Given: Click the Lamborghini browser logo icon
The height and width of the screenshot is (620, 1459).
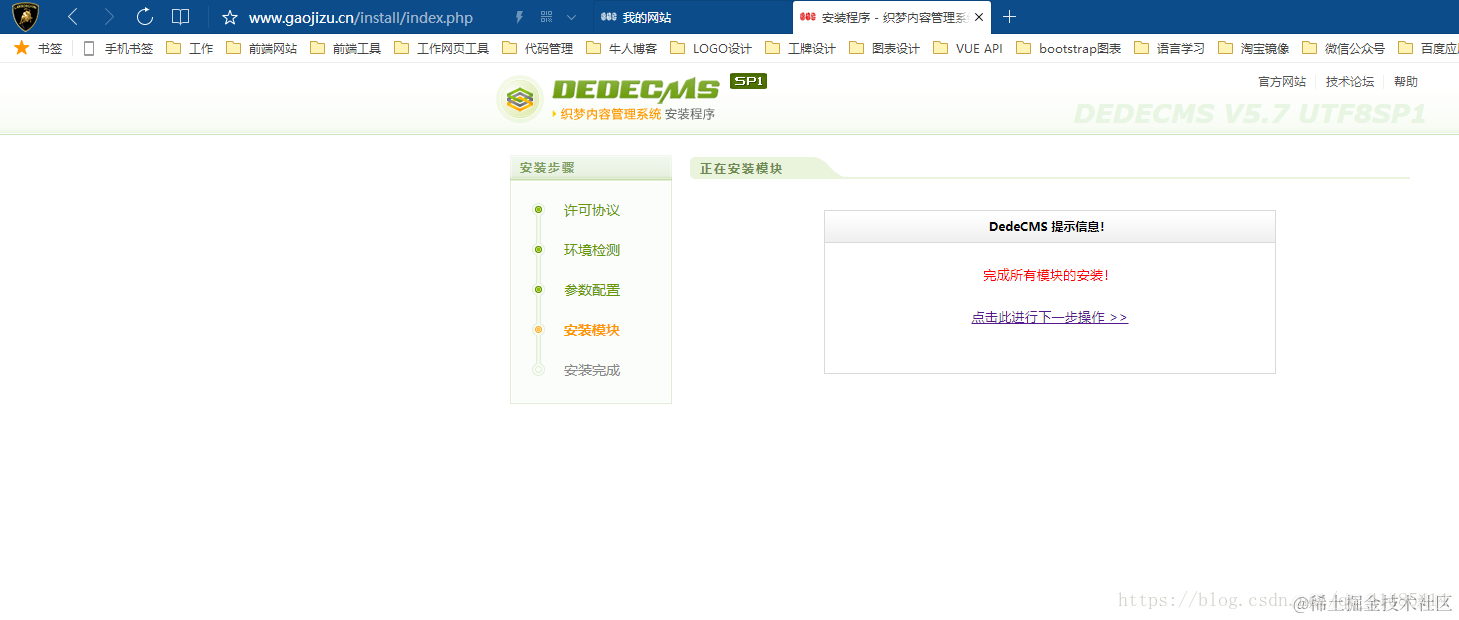Looking at the screenshot, I should [x=25, y=17].
